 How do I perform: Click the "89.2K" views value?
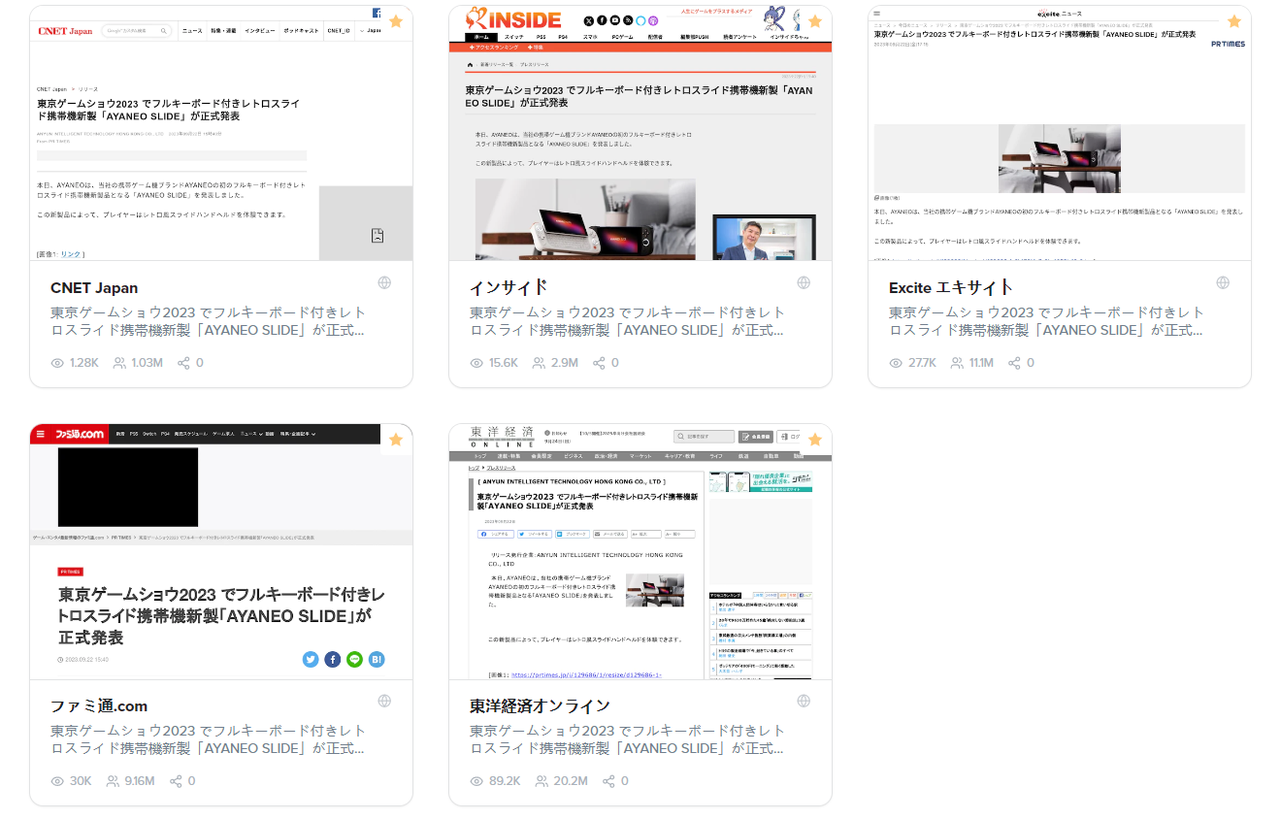(x=505, y=781)
